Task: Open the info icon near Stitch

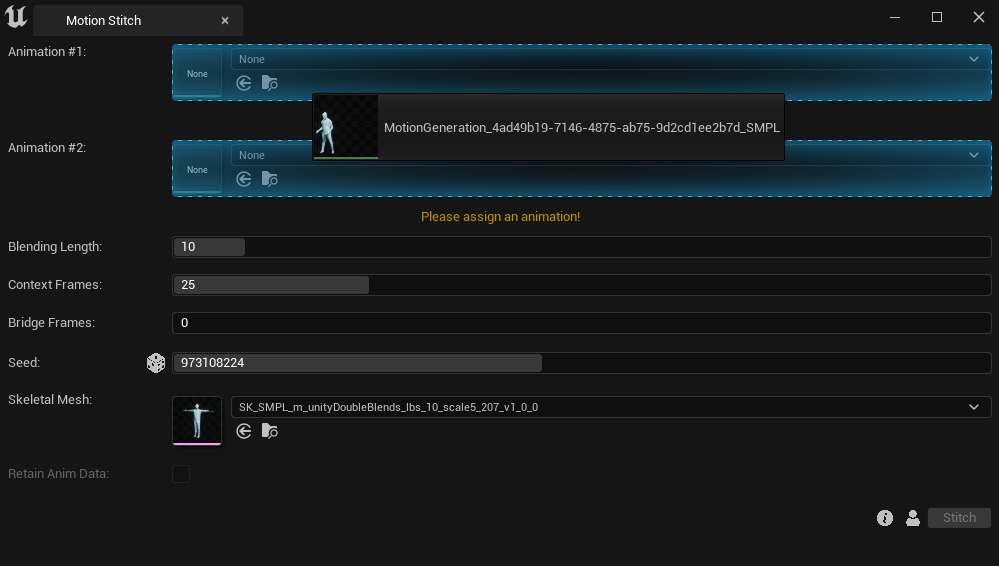Action: point(885,518)
